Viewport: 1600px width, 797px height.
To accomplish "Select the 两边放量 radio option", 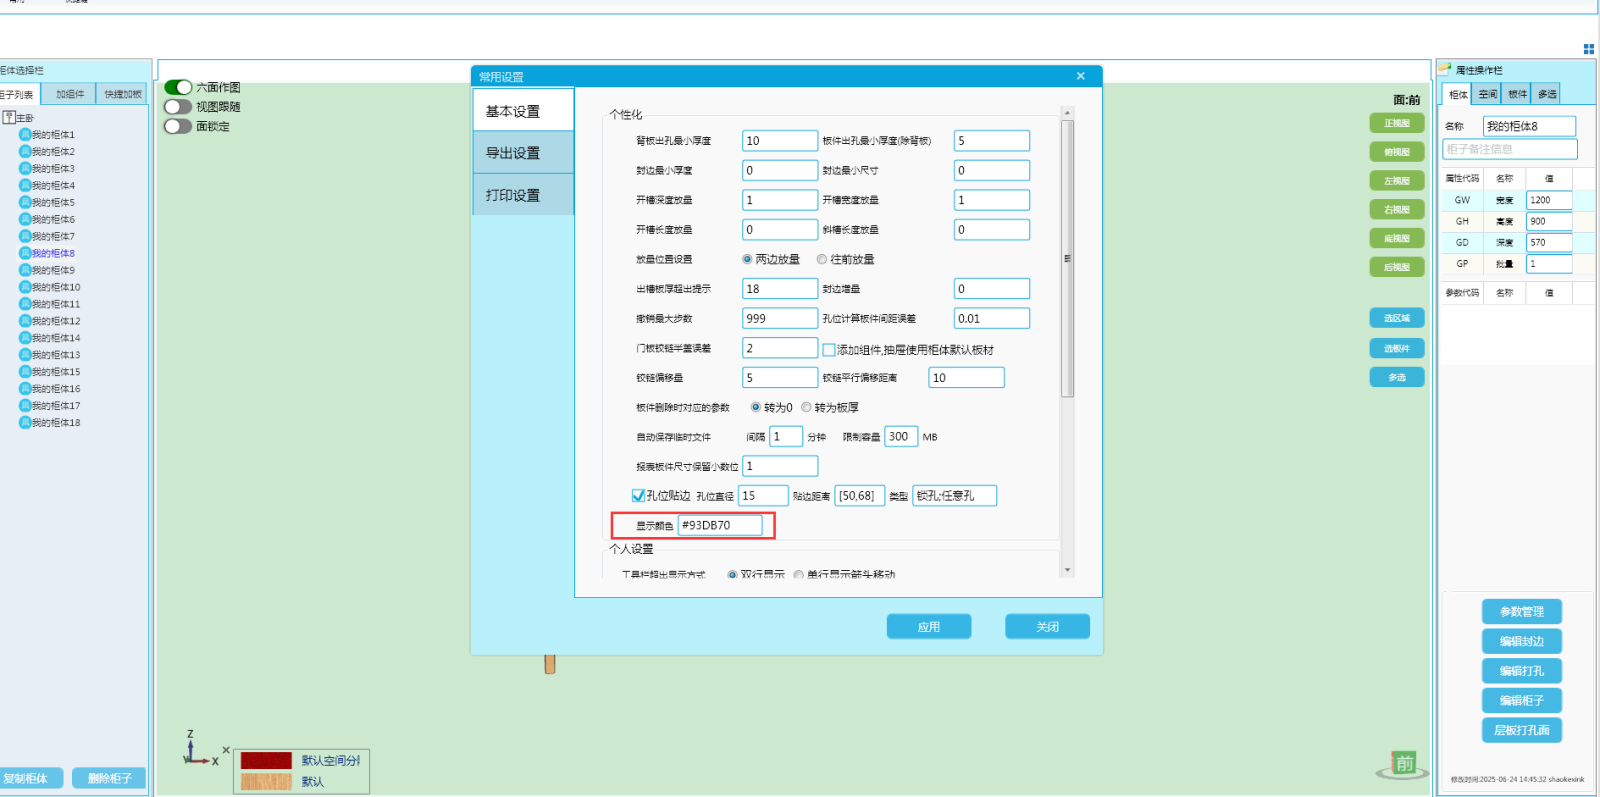I will click(747, 259).
